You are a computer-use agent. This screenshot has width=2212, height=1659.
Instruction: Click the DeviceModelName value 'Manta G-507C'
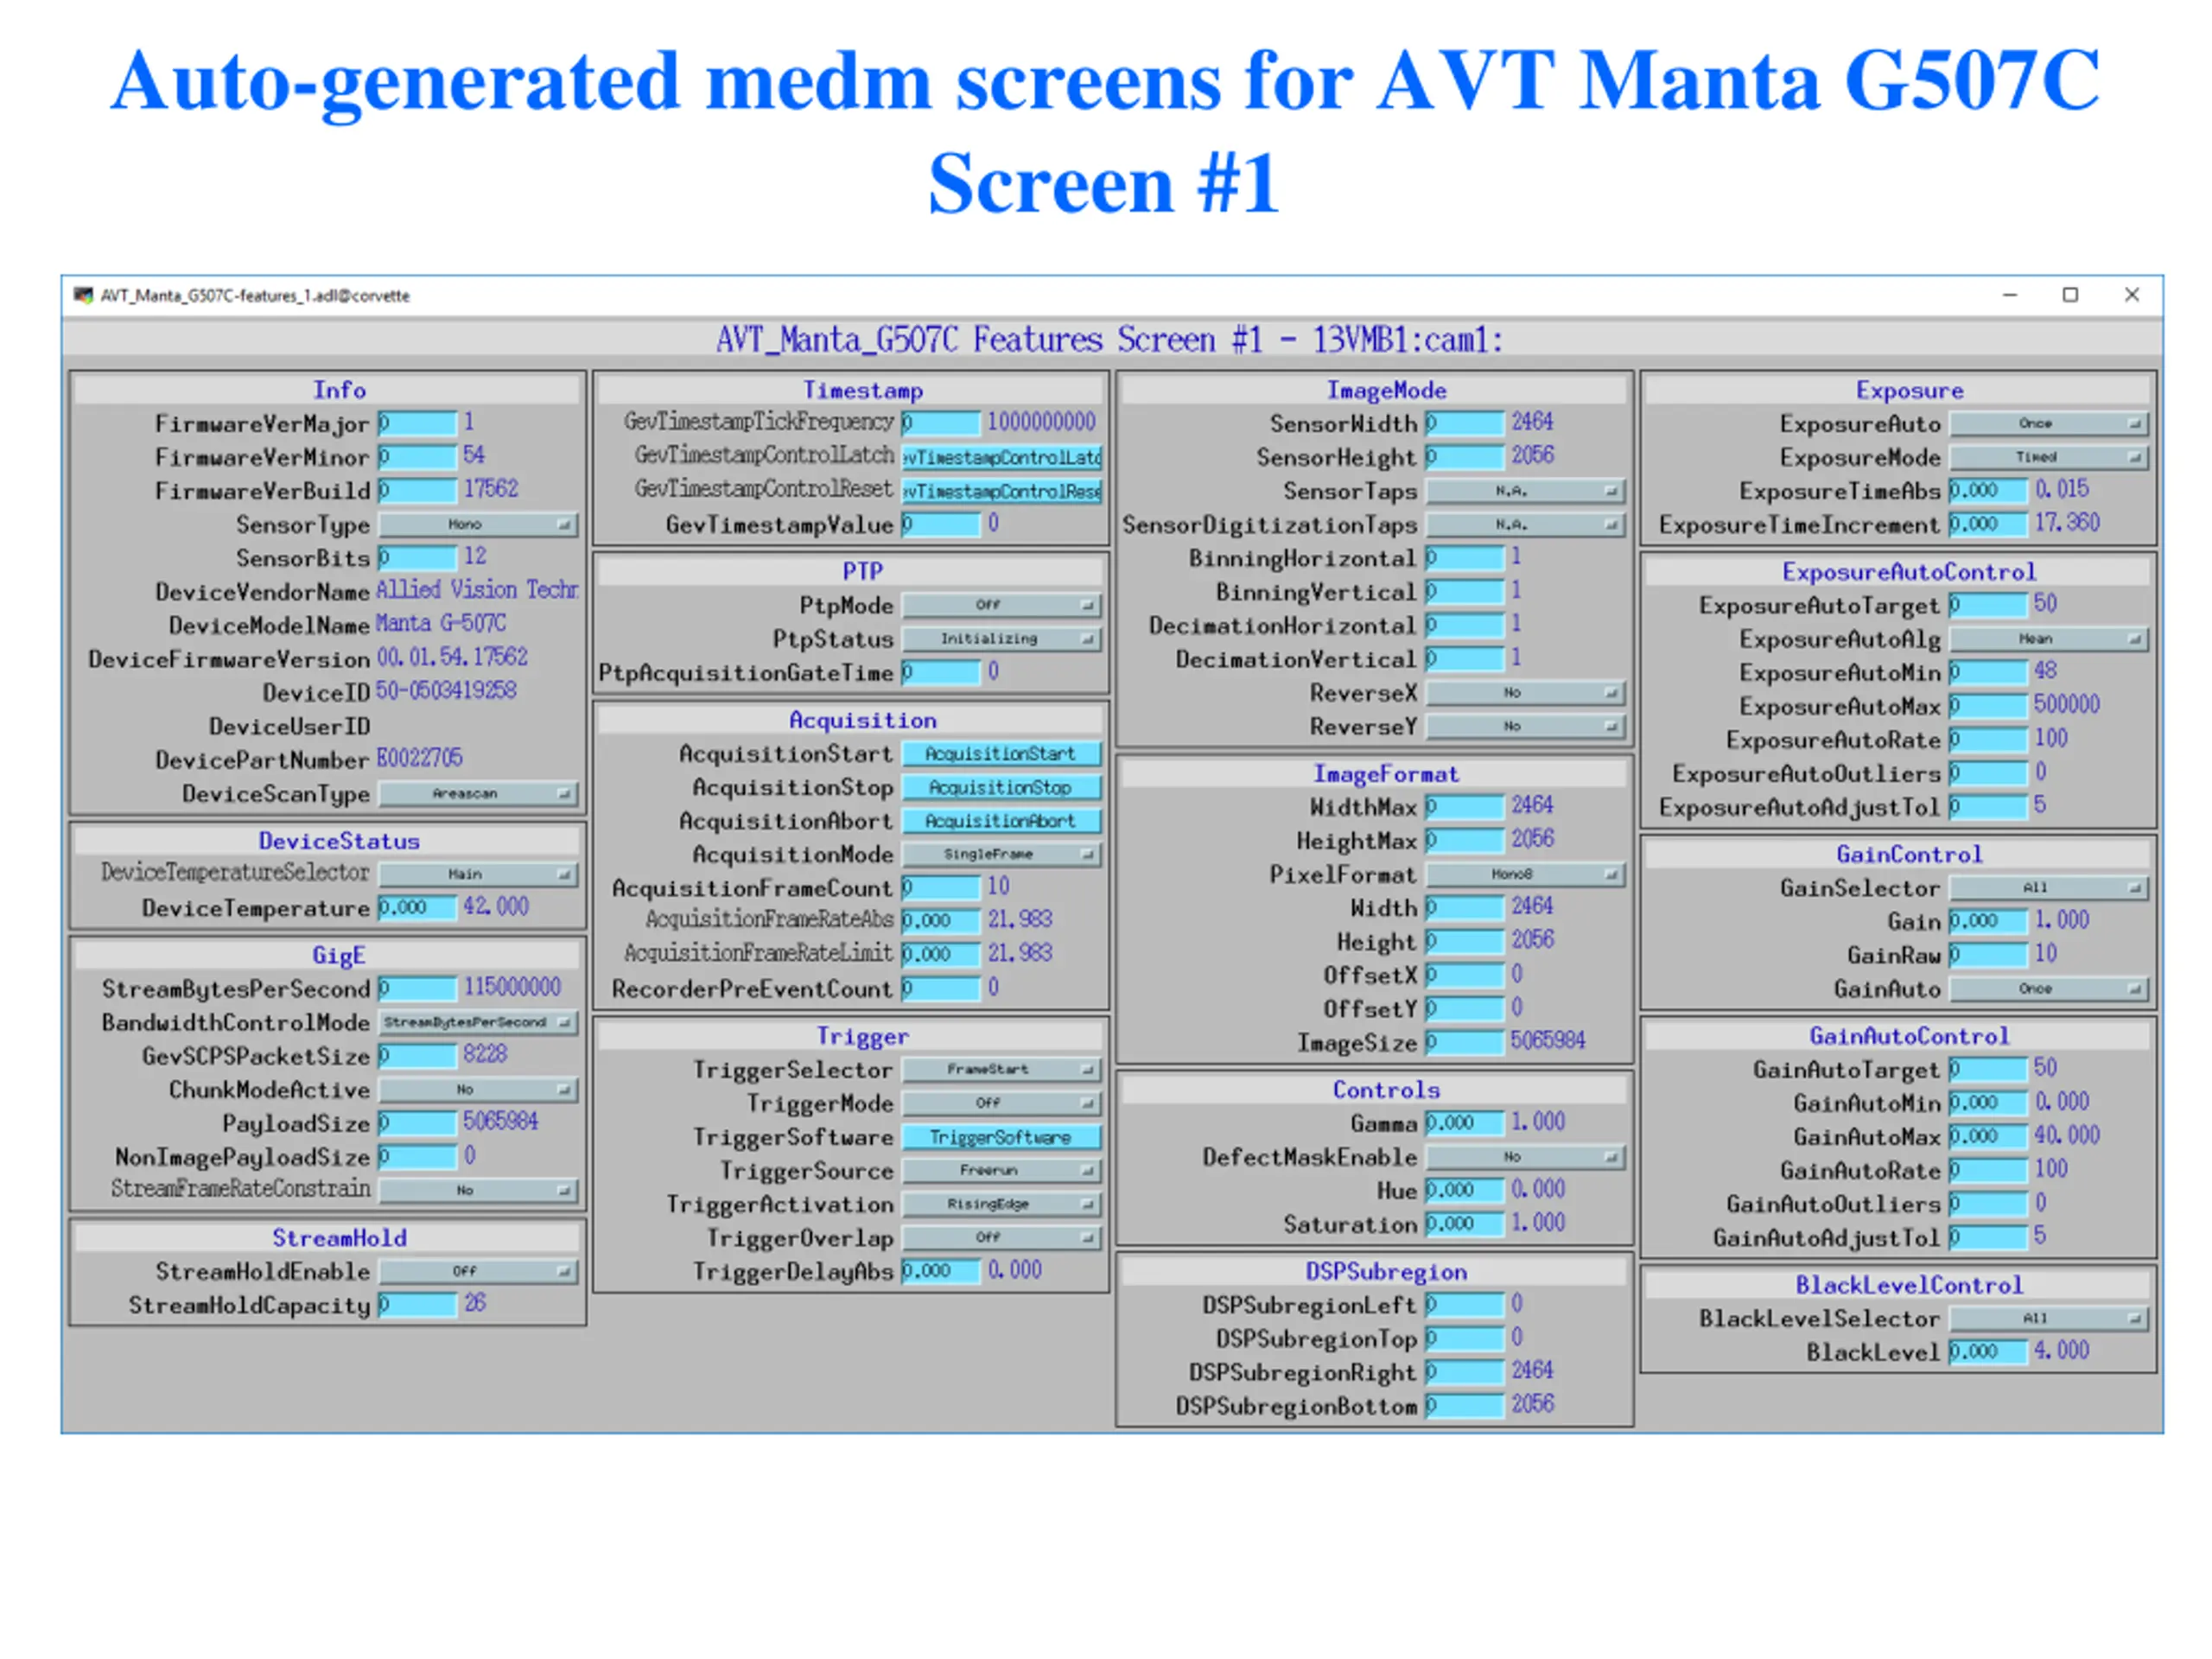click(x=441, y=624)
